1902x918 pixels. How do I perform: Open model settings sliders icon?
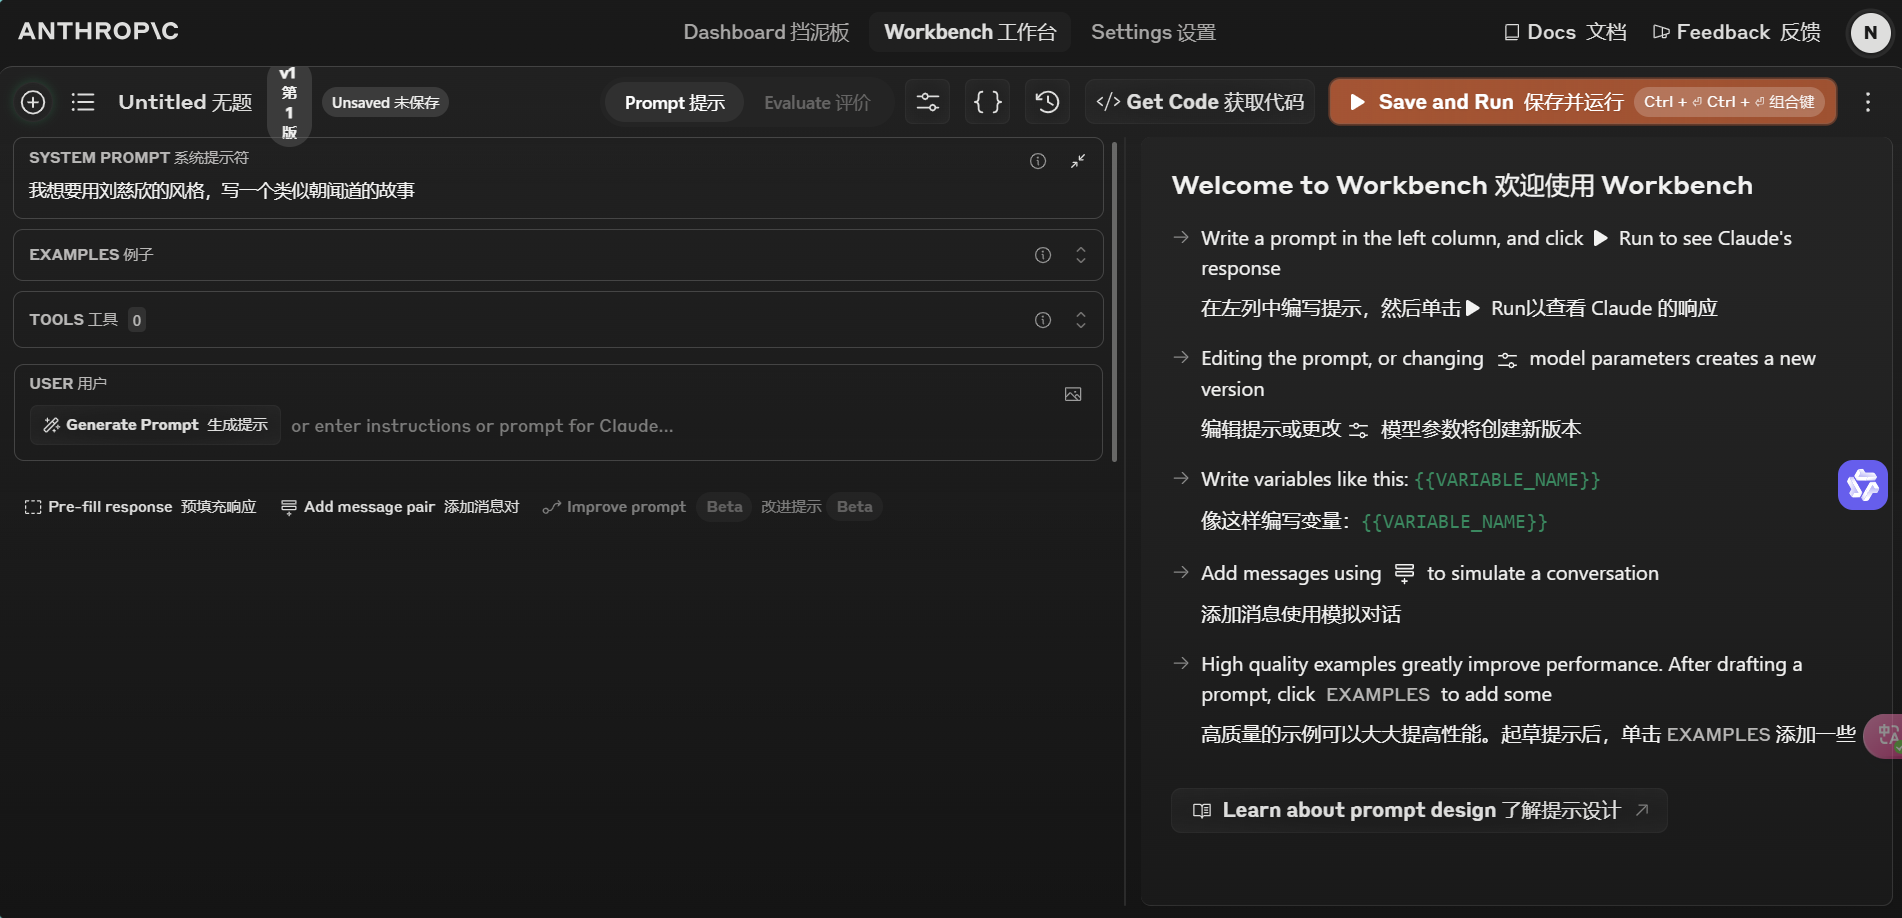(927, 102)
